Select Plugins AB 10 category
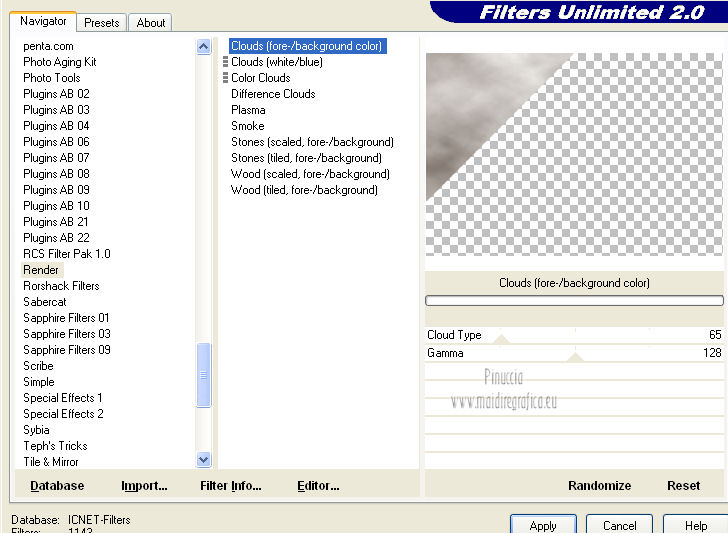This screenshot has width=728, height=533. [x=56, y=206]
